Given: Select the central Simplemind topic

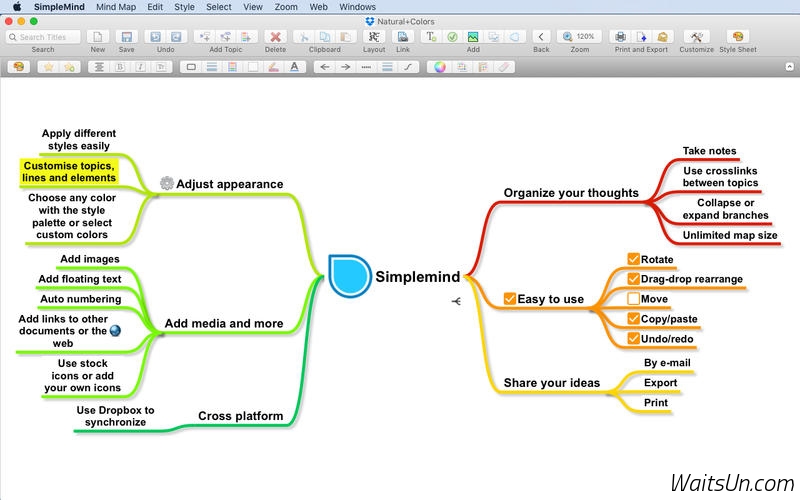Looking at the screenshot, I should [x=417, y=277].
